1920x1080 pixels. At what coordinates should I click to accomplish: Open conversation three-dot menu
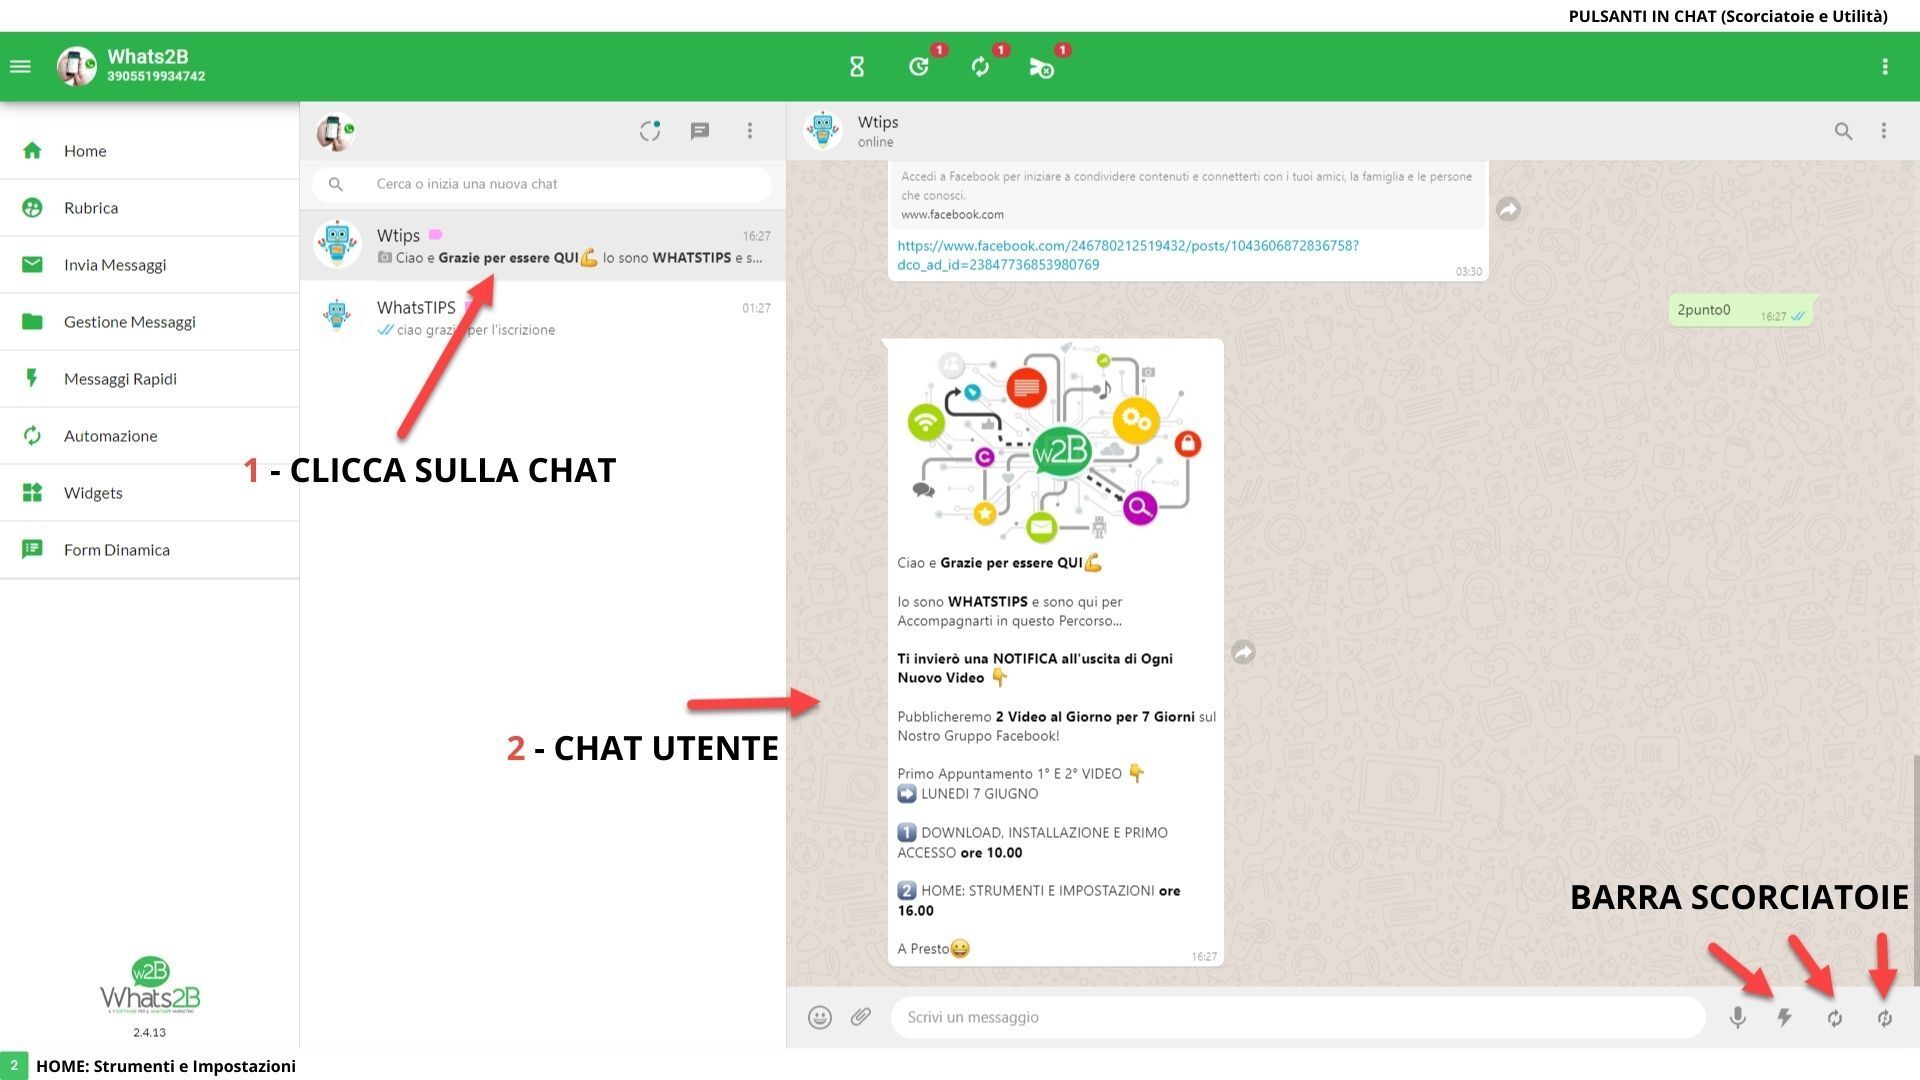pyautogui.click(x=1884, y=131)
